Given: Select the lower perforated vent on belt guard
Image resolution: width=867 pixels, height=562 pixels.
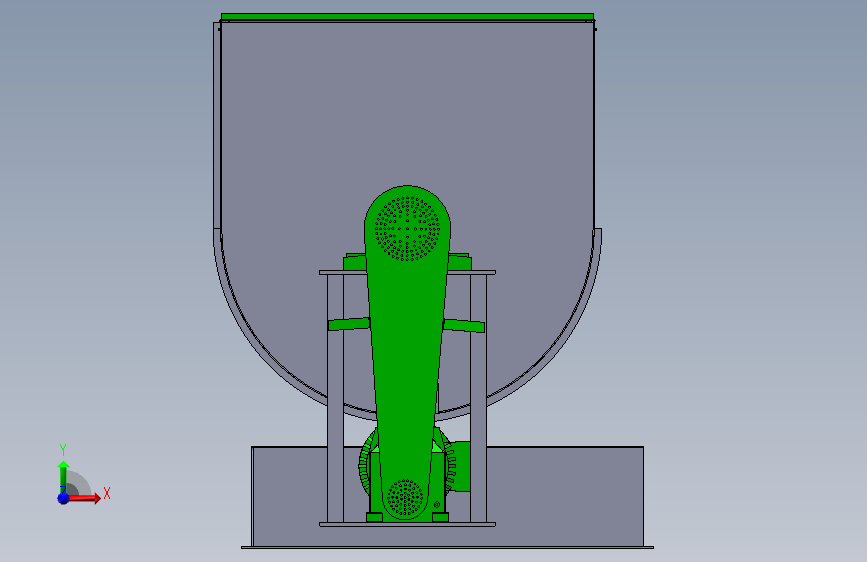Looking at the screenshot, I should [405, 497].
